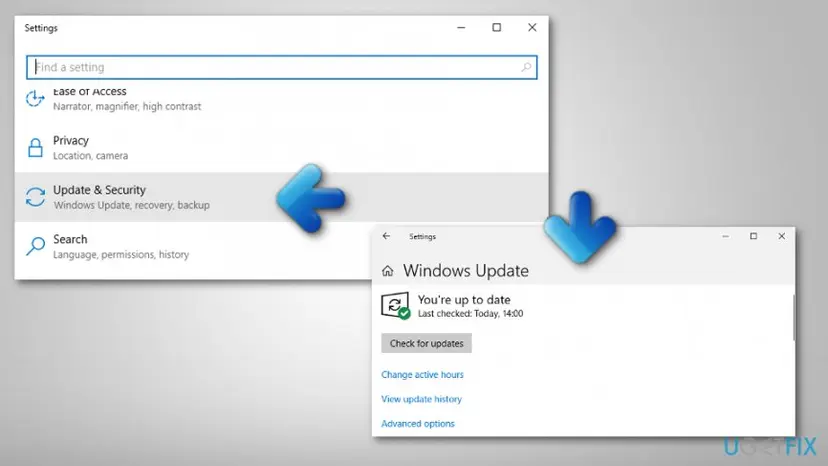The image size is (828, 466).
Task: Click the update status icon with green check
Action: coord(396,306)
